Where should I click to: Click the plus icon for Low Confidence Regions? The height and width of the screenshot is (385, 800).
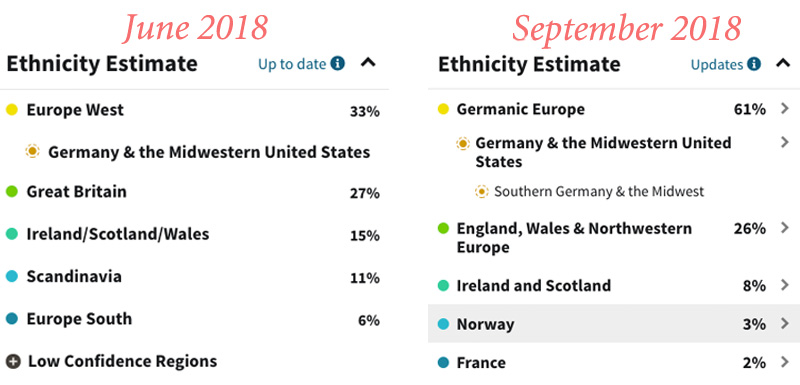(13, 362)
